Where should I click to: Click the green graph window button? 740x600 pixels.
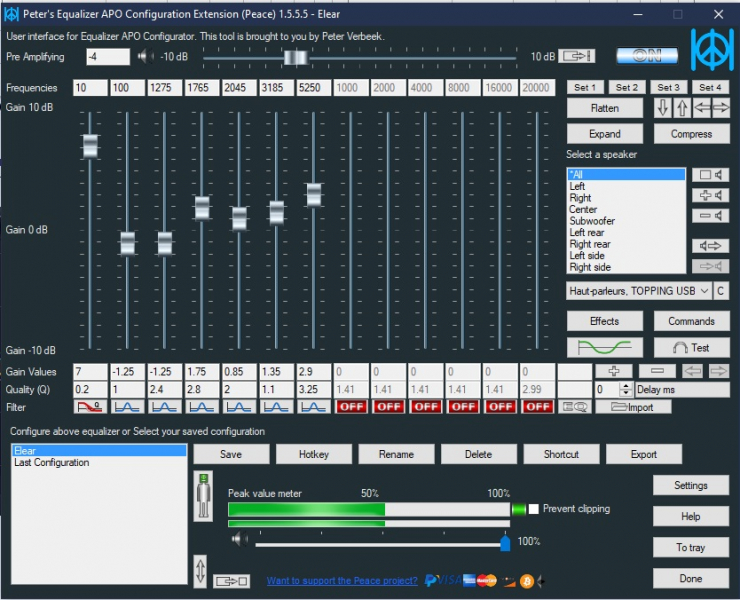tap(605, 348)
